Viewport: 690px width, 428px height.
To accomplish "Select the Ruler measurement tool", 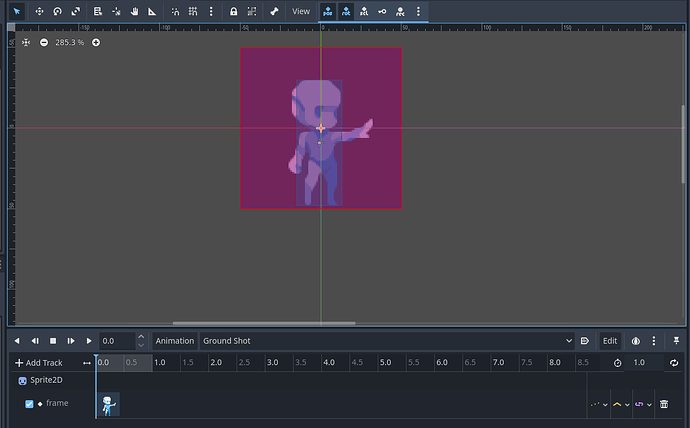I will tap(151, 11).
